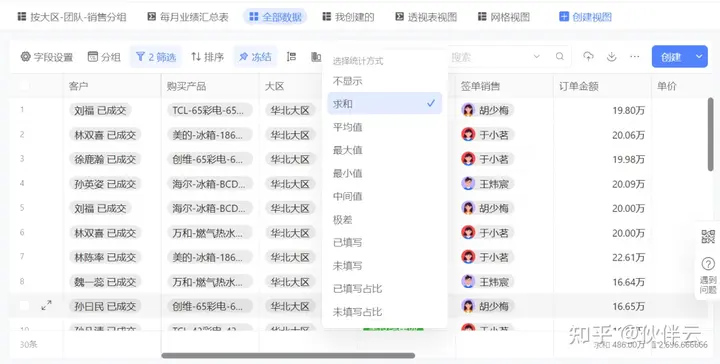The height and width of the screenshot is (364, 720).
Task: Click the cloud upload icon
Action: tap(588, 56)
